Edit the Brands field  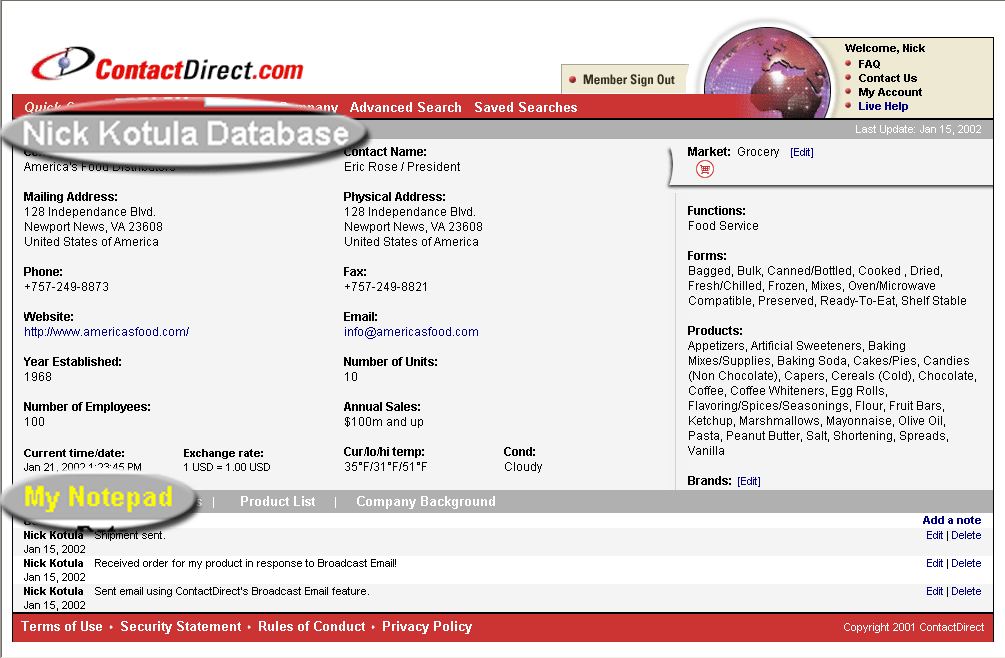[x=749, y=481]
